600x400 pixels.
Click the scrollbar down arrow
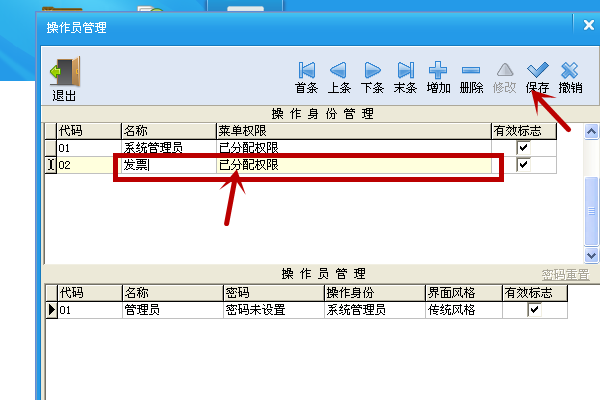(x=591, y=255)
